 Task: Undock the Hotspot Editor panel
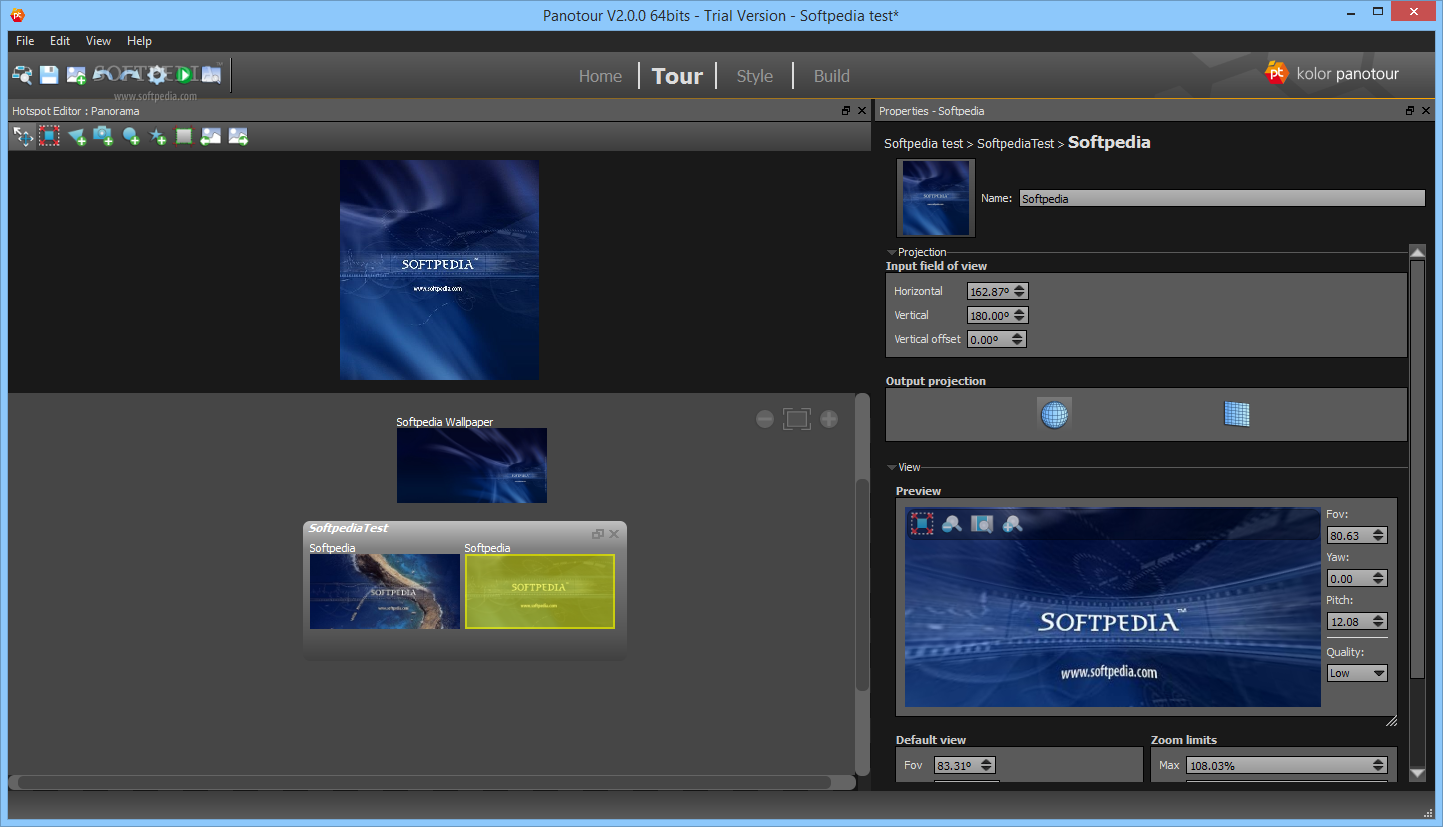click(x=846, y=111)
